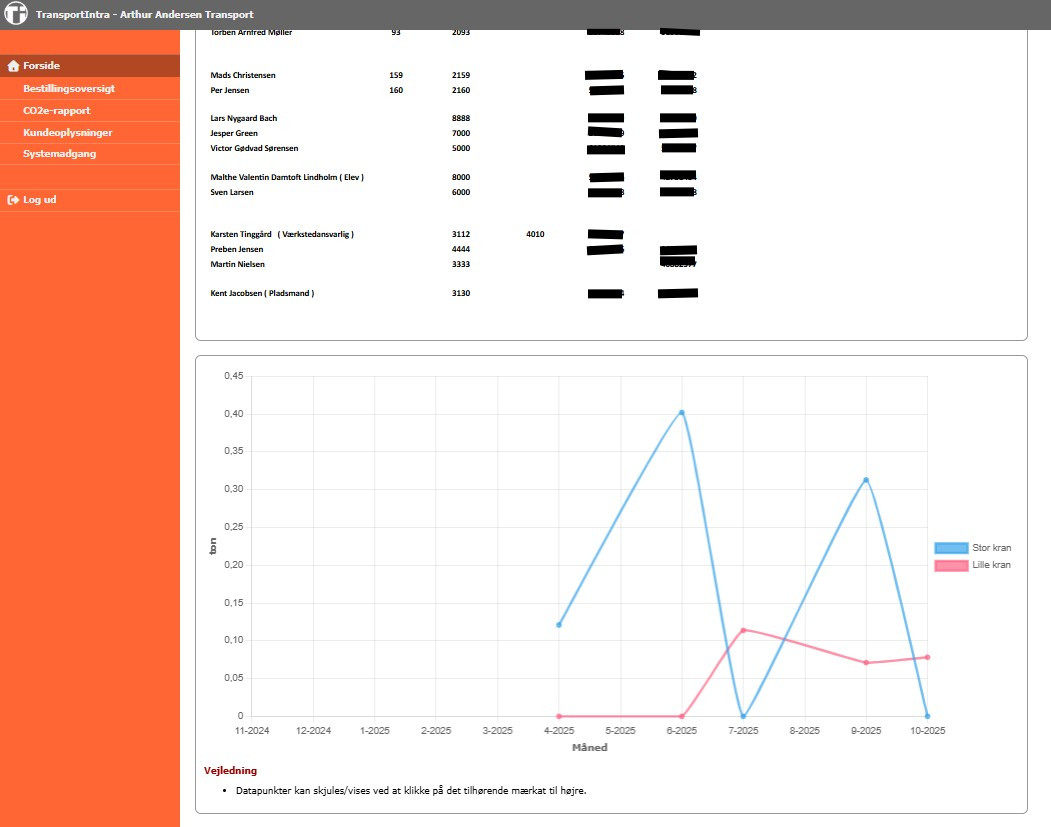Screen dimensions: 1051x827
Task: Toggle Lille kran series in chart legend
Action: tap(991, 565)
